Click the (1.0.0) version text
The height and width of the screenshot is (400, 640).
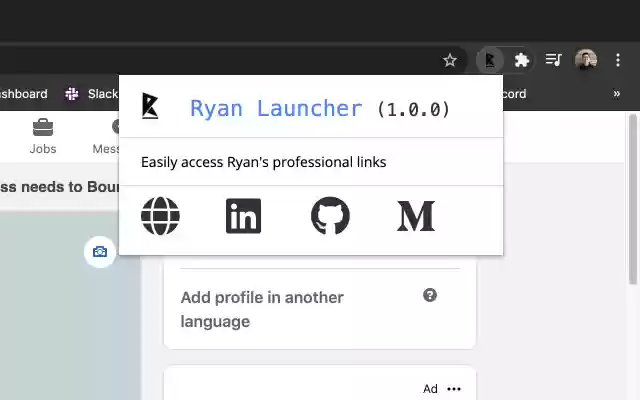413,109
